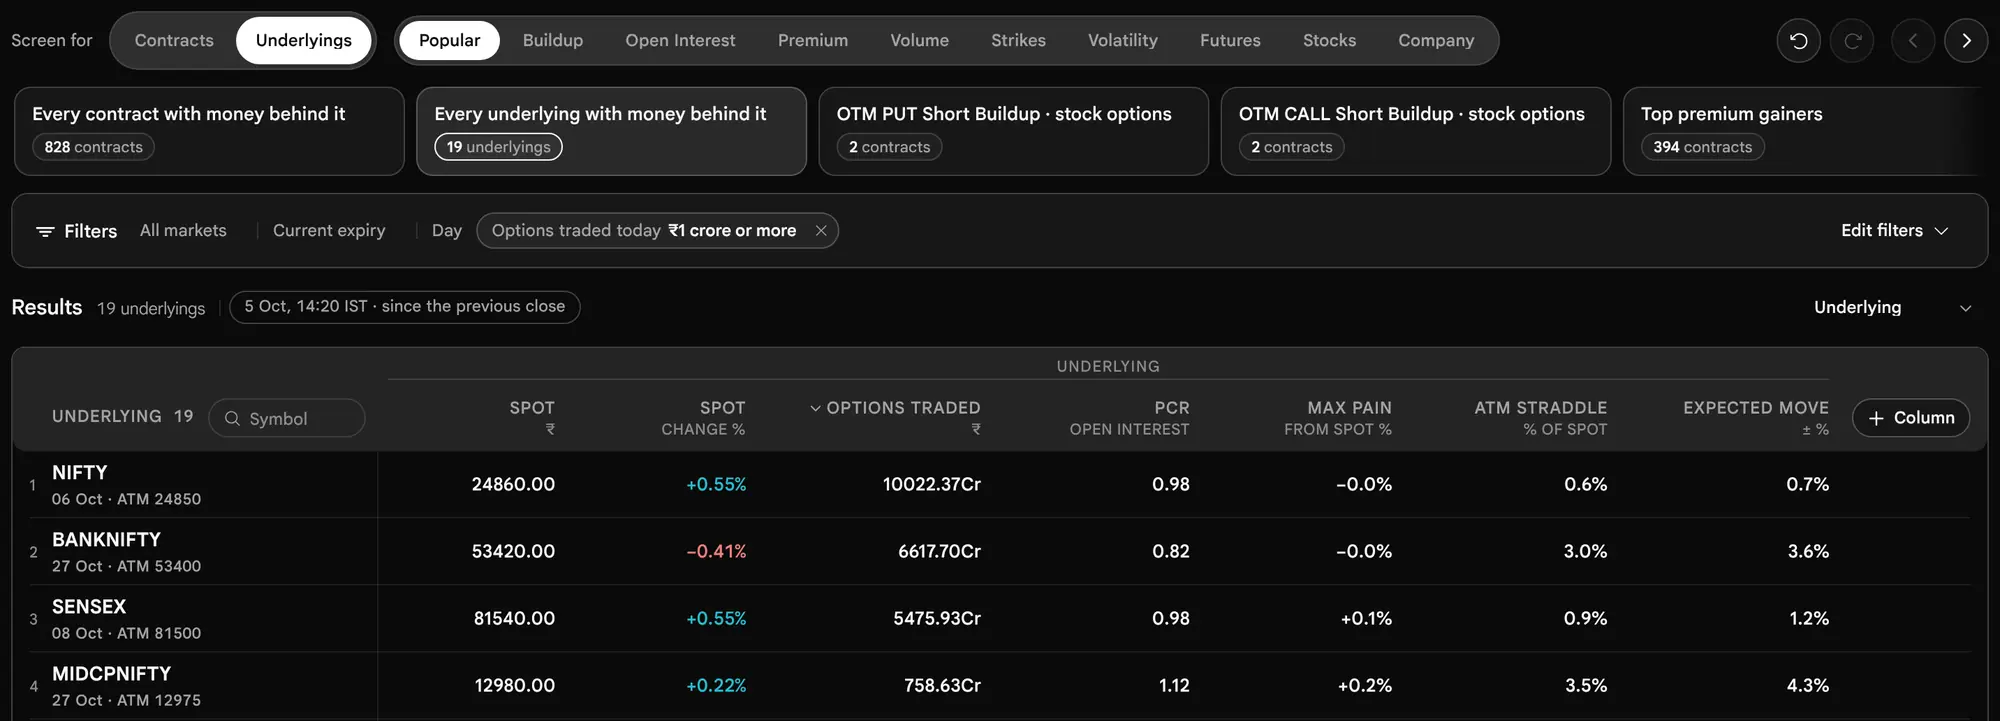The width and height of the screenshot is (2000, 721).
Task: Click NIFTY spot value 24860.00
Action: click(x=513, y=485)
